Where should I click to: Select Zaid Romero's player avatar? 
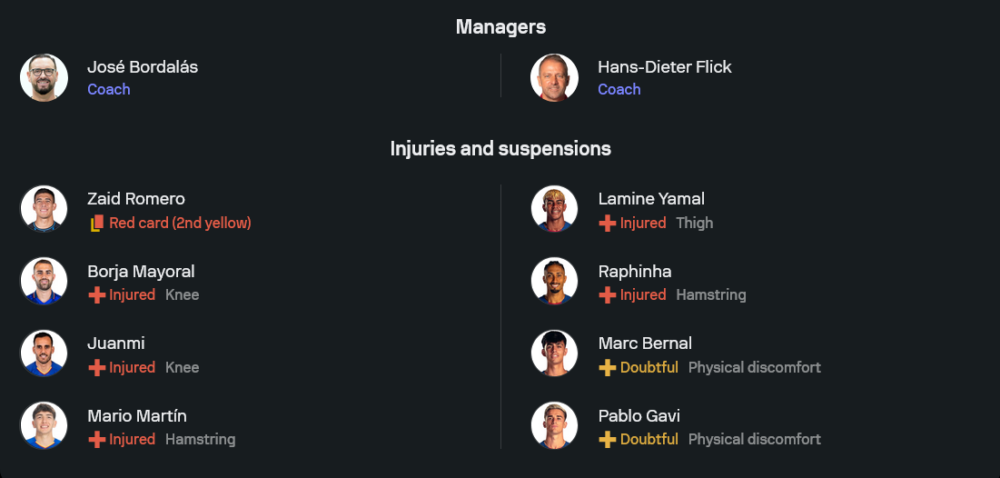pyautogui.click(x=44, y=209)
